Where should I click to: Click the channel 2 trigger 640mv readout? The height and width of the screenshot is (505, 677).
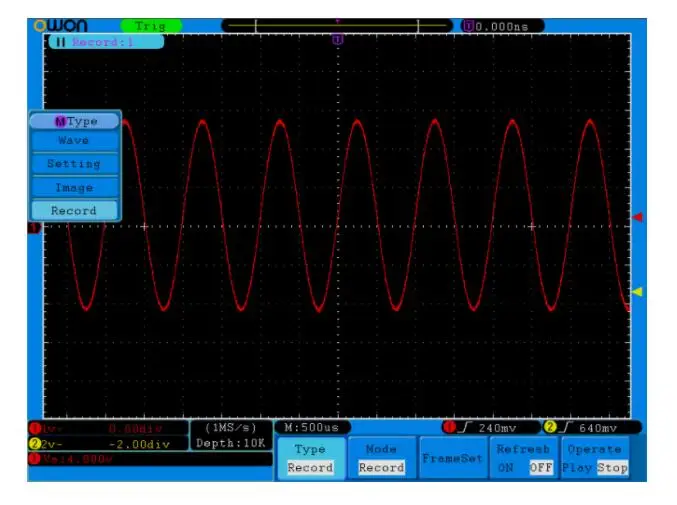[598, 428]
